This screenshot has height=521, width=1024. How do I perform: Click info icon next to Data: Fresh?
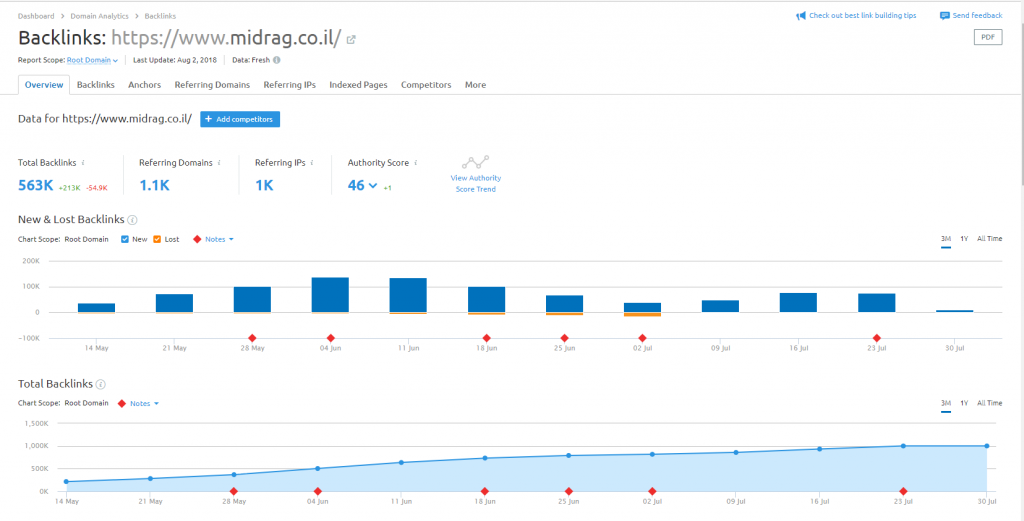pyautogui.click(x=277, y=60)
